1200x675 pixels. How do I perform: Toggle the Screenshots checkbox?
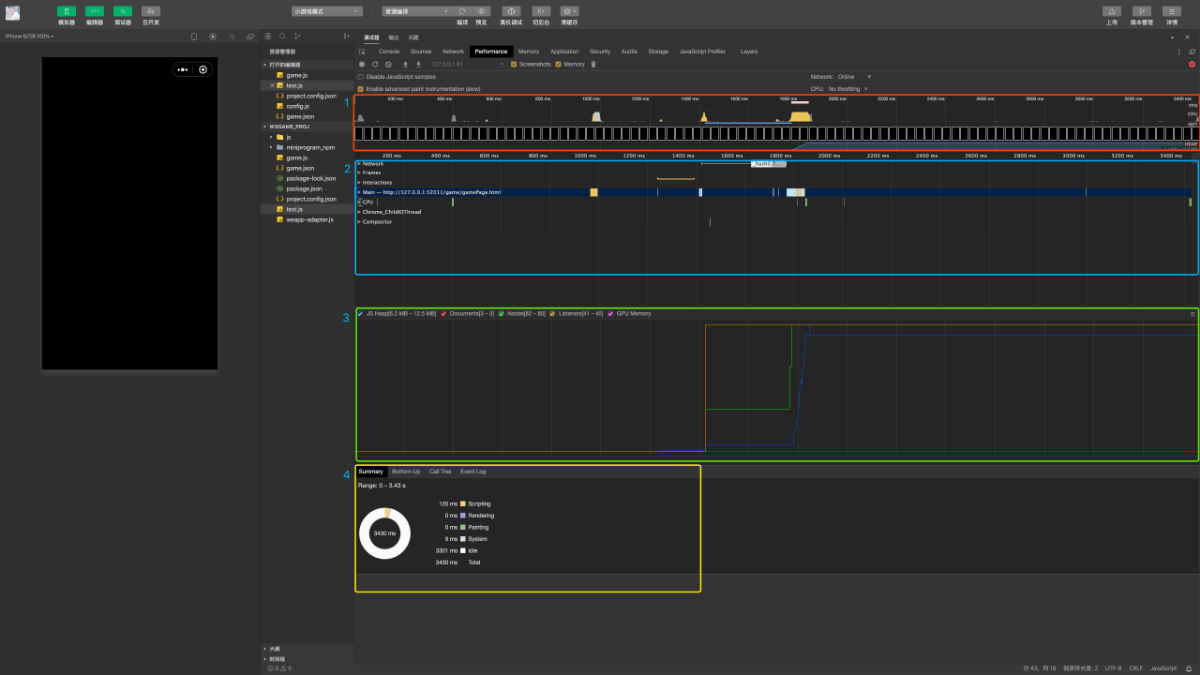514,64
